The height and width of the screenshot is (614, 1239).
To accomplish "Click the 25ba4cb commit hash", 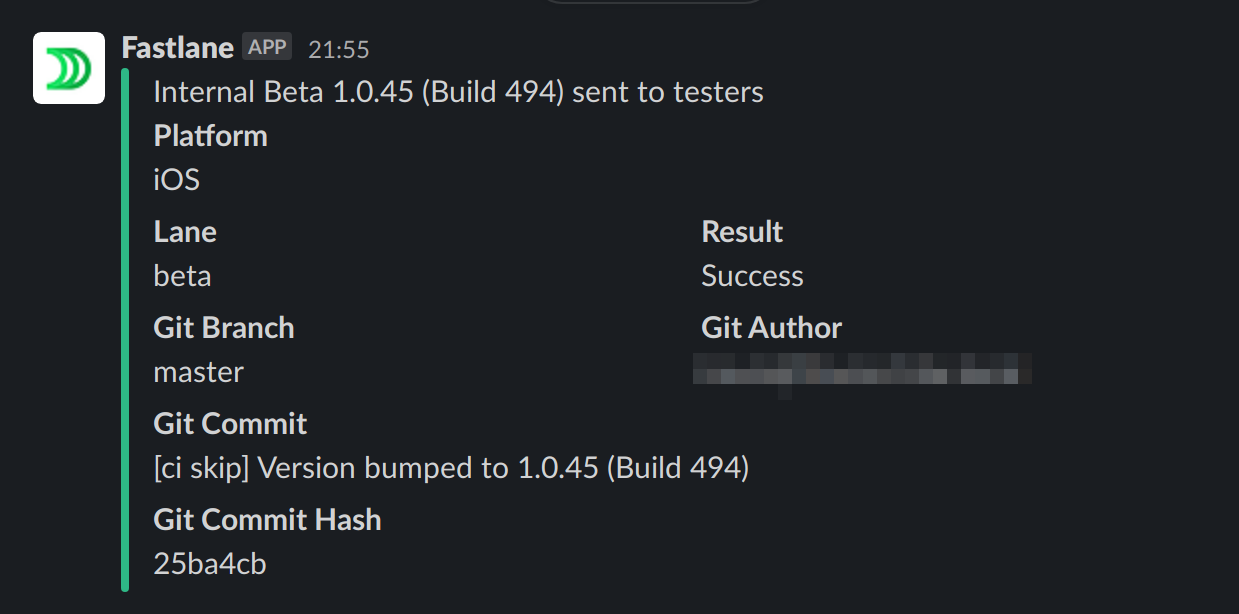I will point(210,564).
